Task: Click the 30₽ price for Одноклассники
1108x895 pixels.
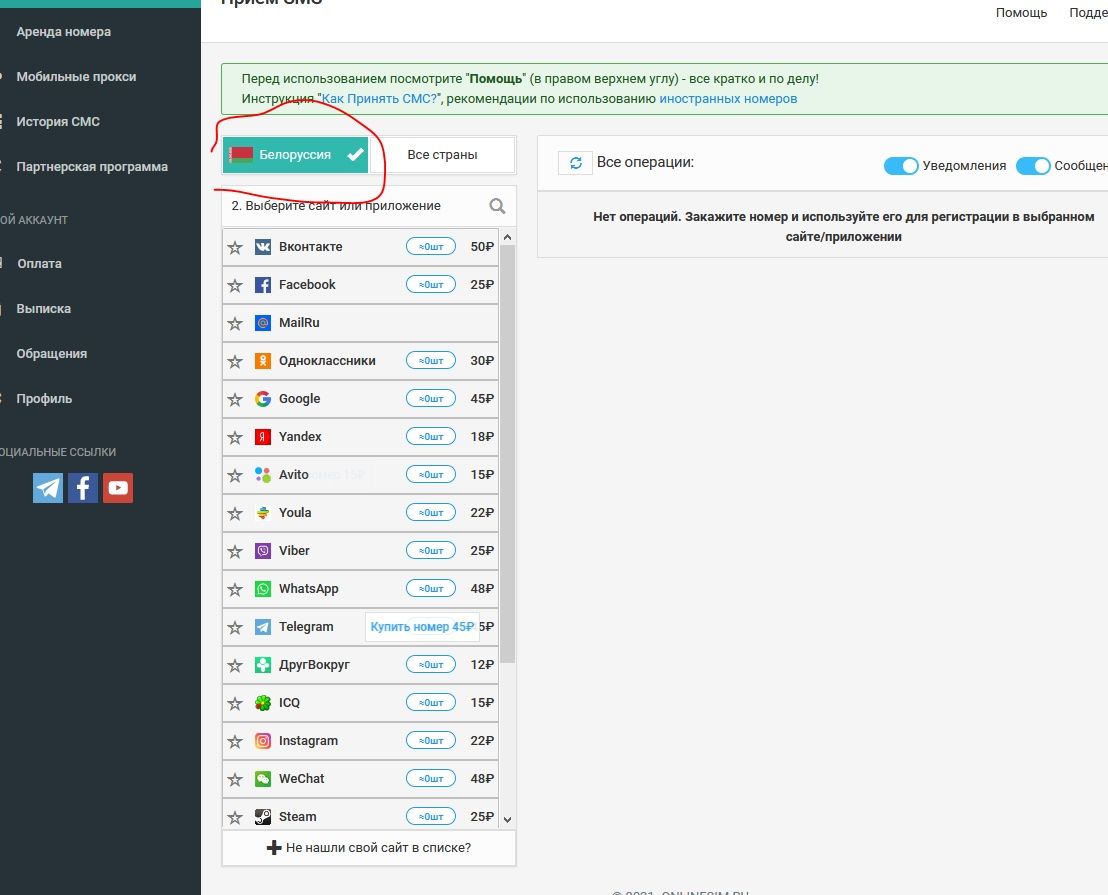Action: [x=482, y=360]
